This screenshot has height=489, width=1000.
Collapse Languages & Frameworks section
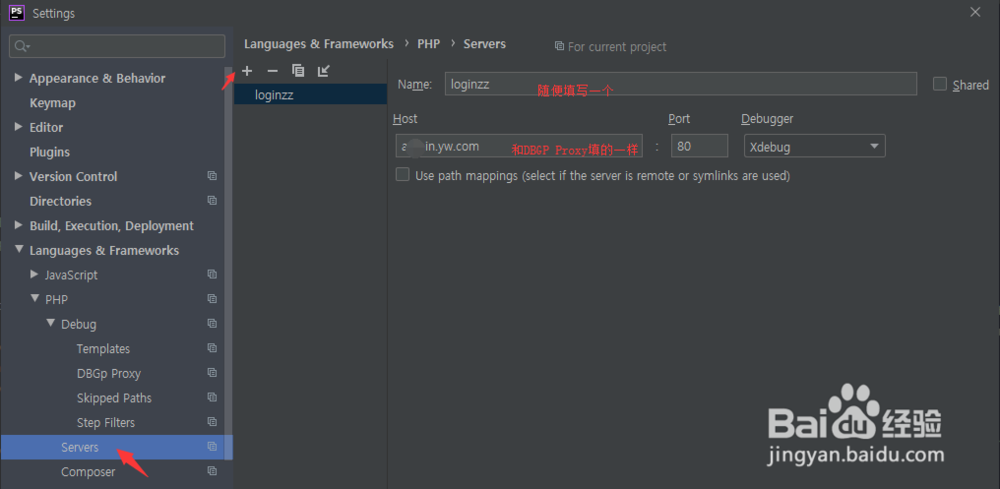[x=18, y=249]
